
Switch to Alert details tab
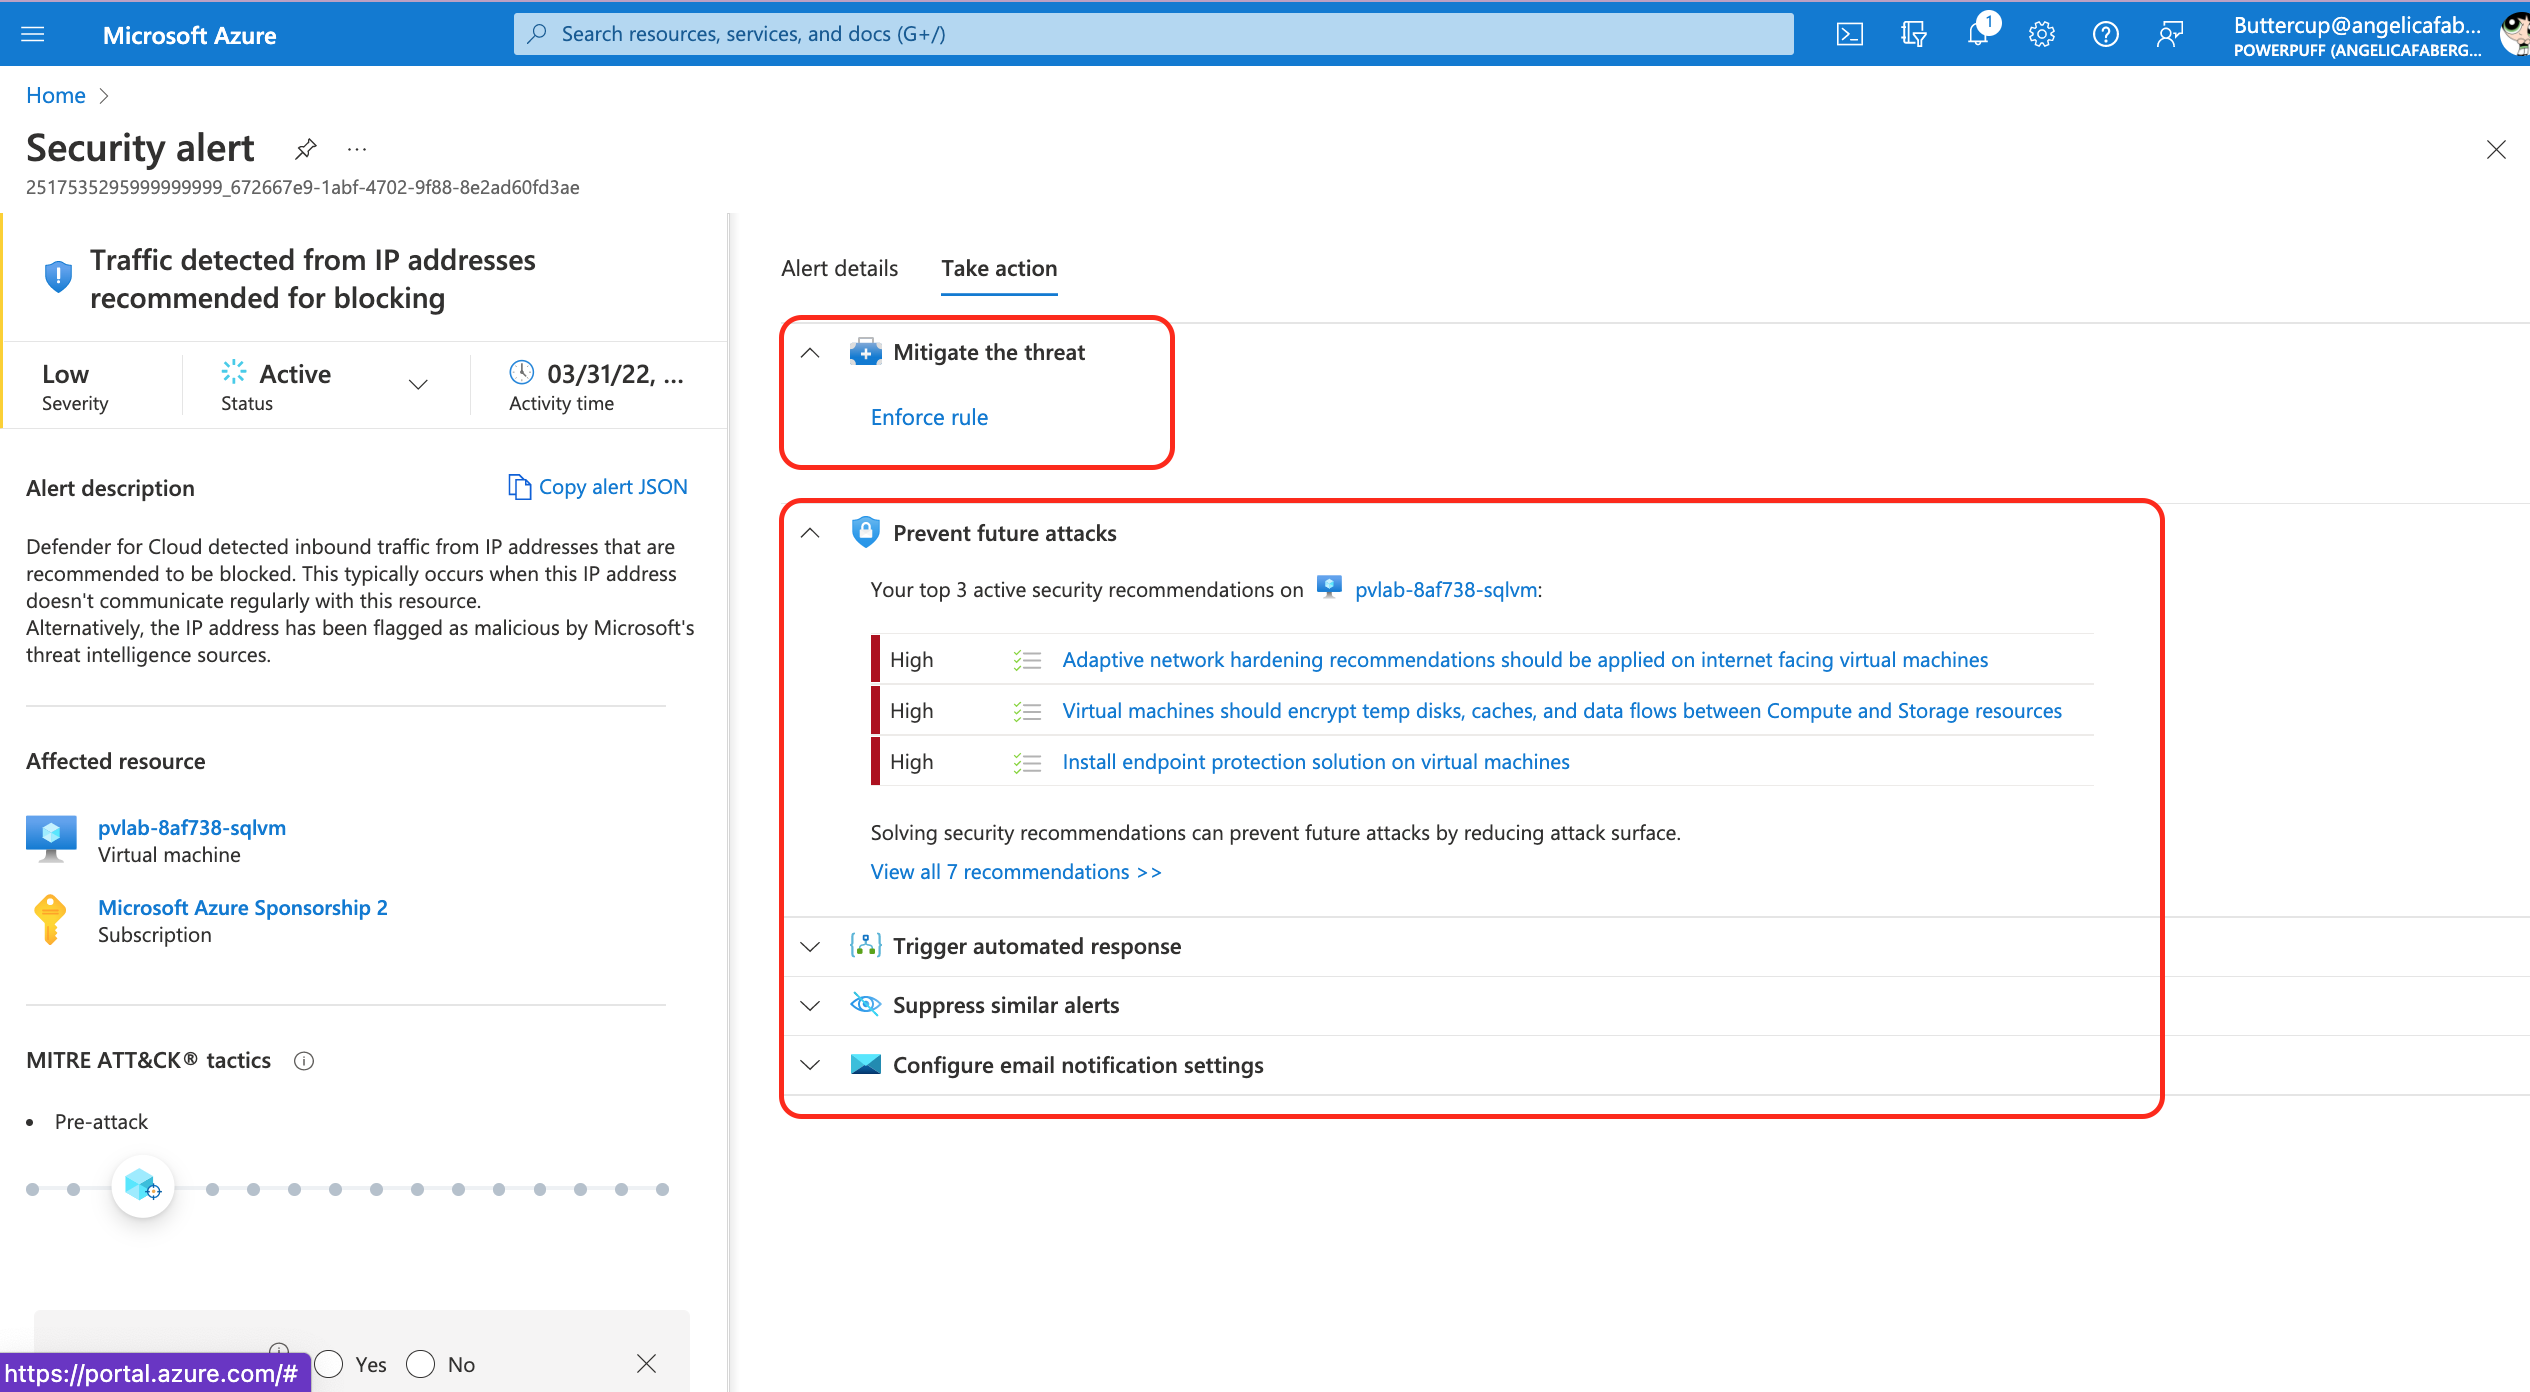[x=839, y=268]
